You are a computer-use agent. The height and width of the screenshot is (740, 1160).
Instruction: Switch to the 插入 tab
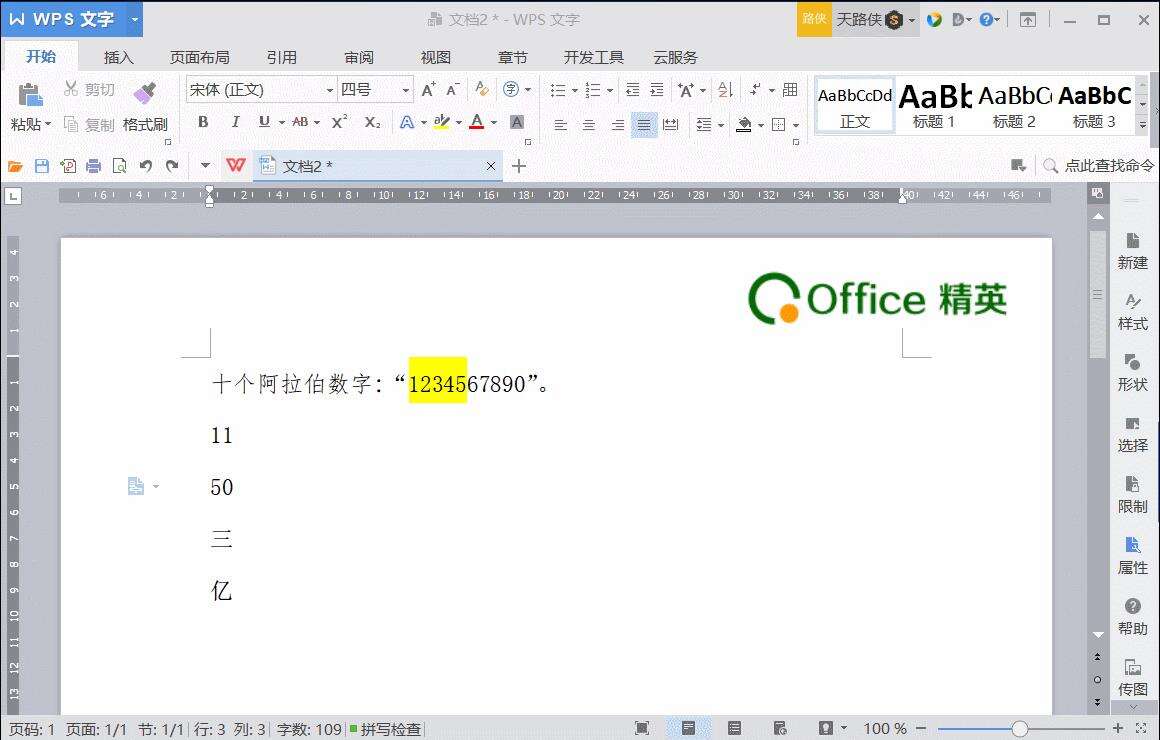[x=118, y=57]
